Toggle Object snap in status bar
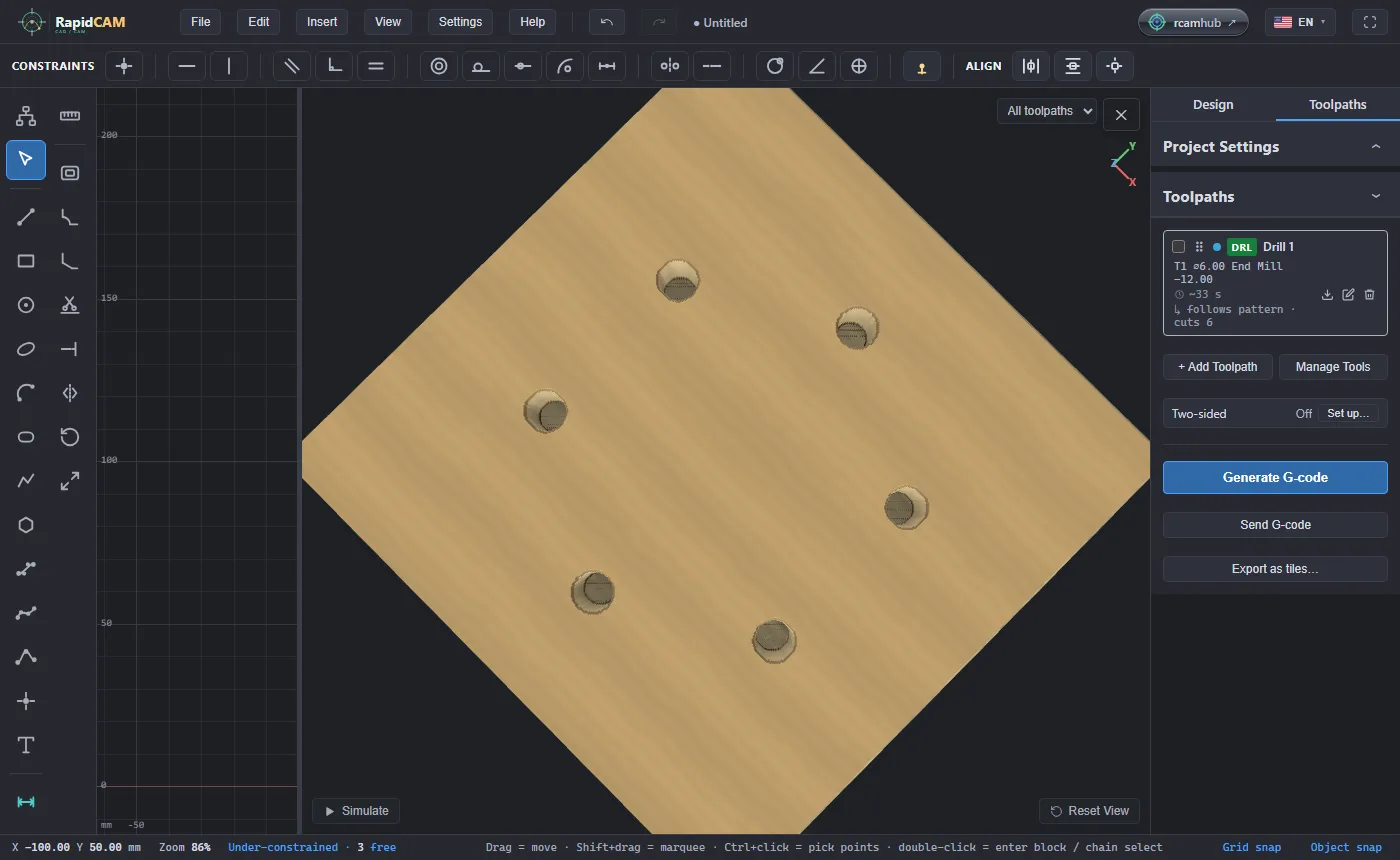 point(1346,847)
